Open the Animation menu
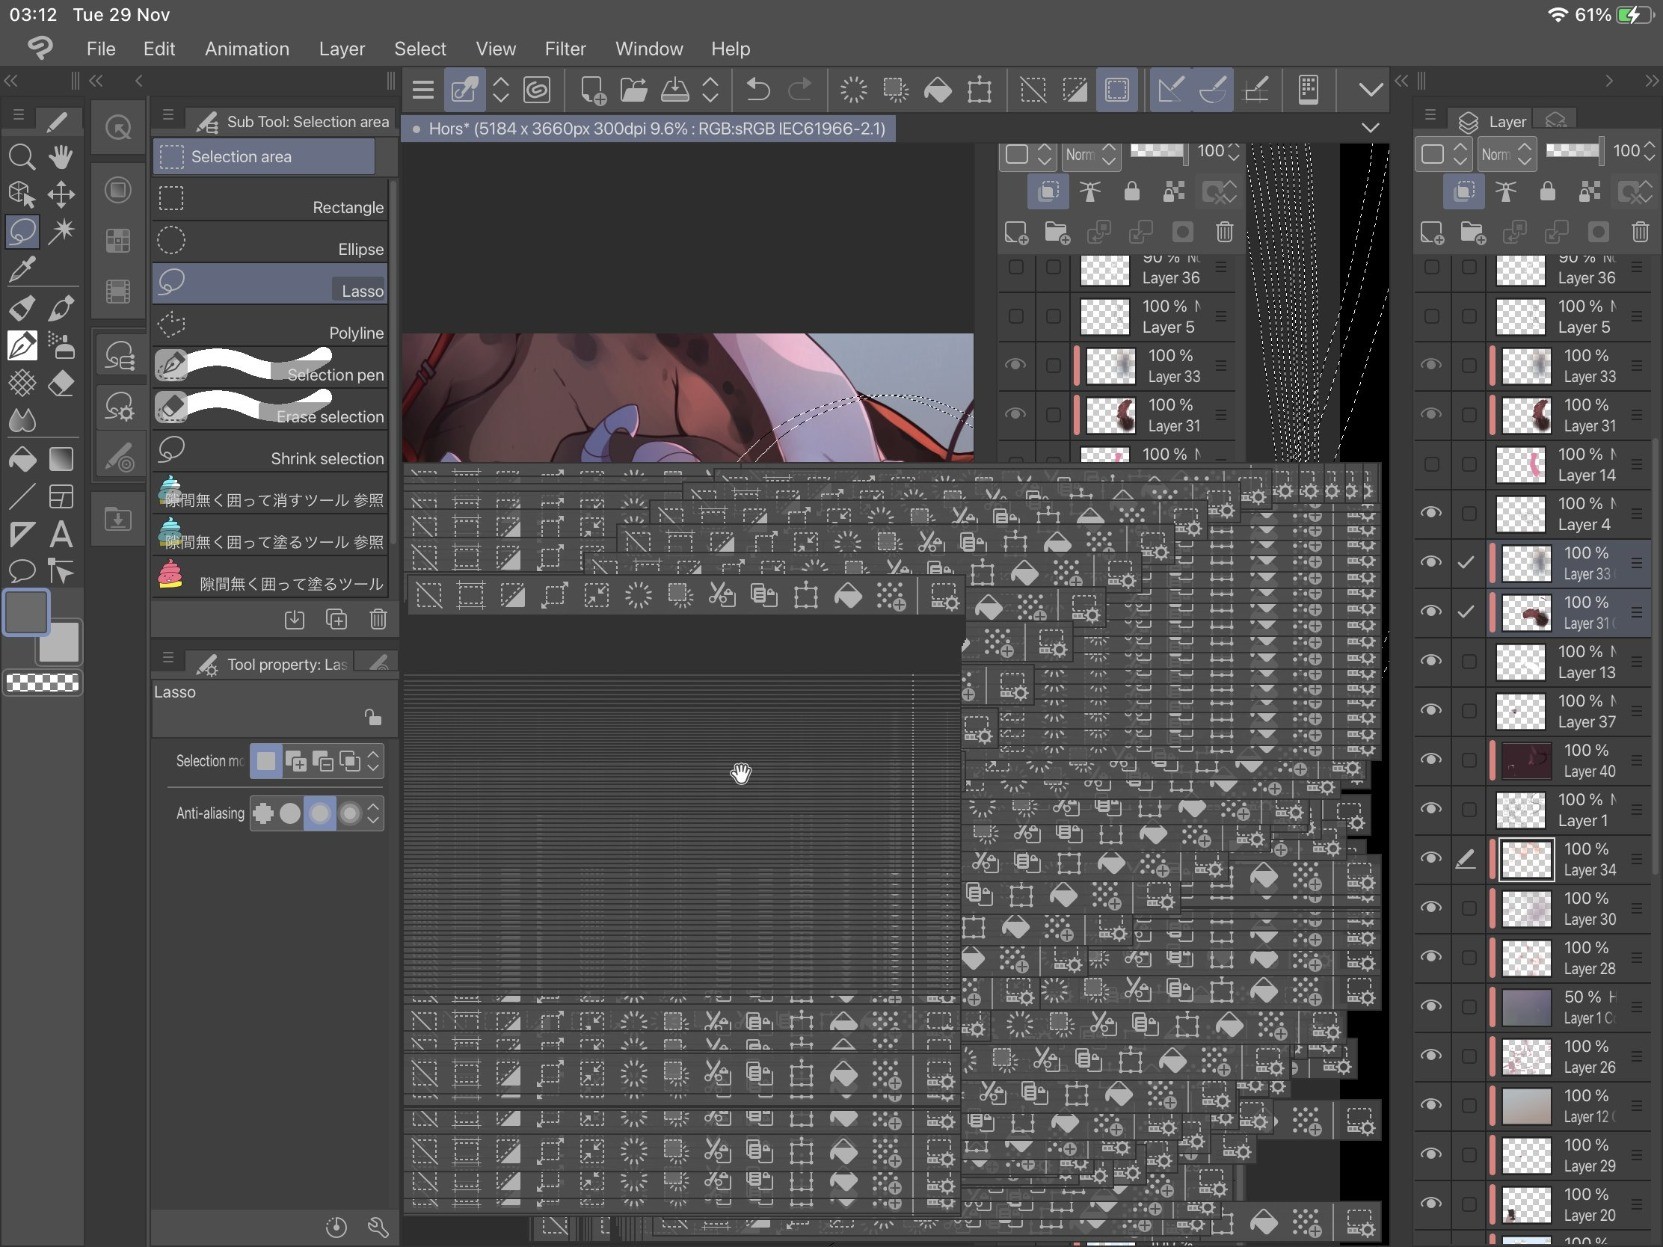The height and width of the screenshot is (1247, 1663). click(x=247, y=49)
